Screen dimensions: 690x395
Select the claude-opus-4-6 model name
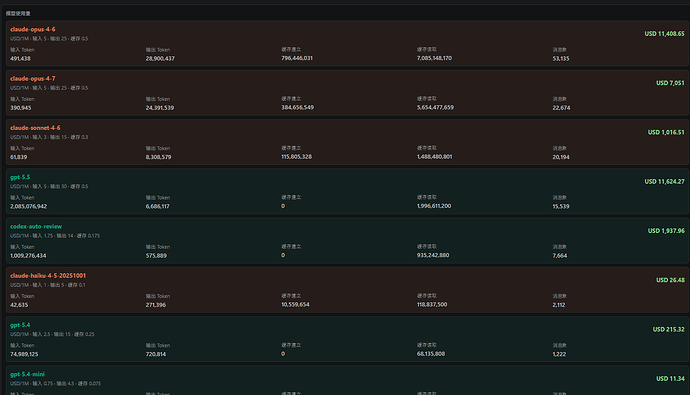click(x=33, y=29)
